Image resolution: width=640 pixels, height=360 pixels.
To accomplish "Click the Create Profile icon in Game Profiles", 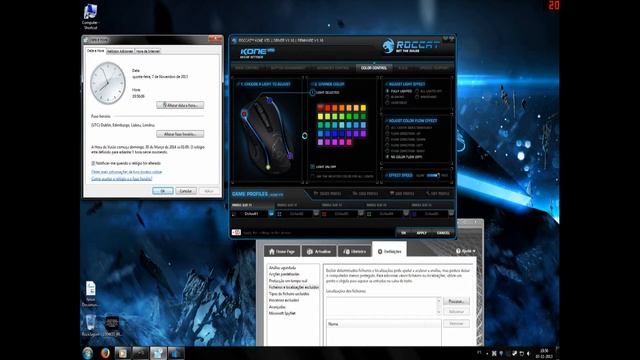I will coord(316,193).
